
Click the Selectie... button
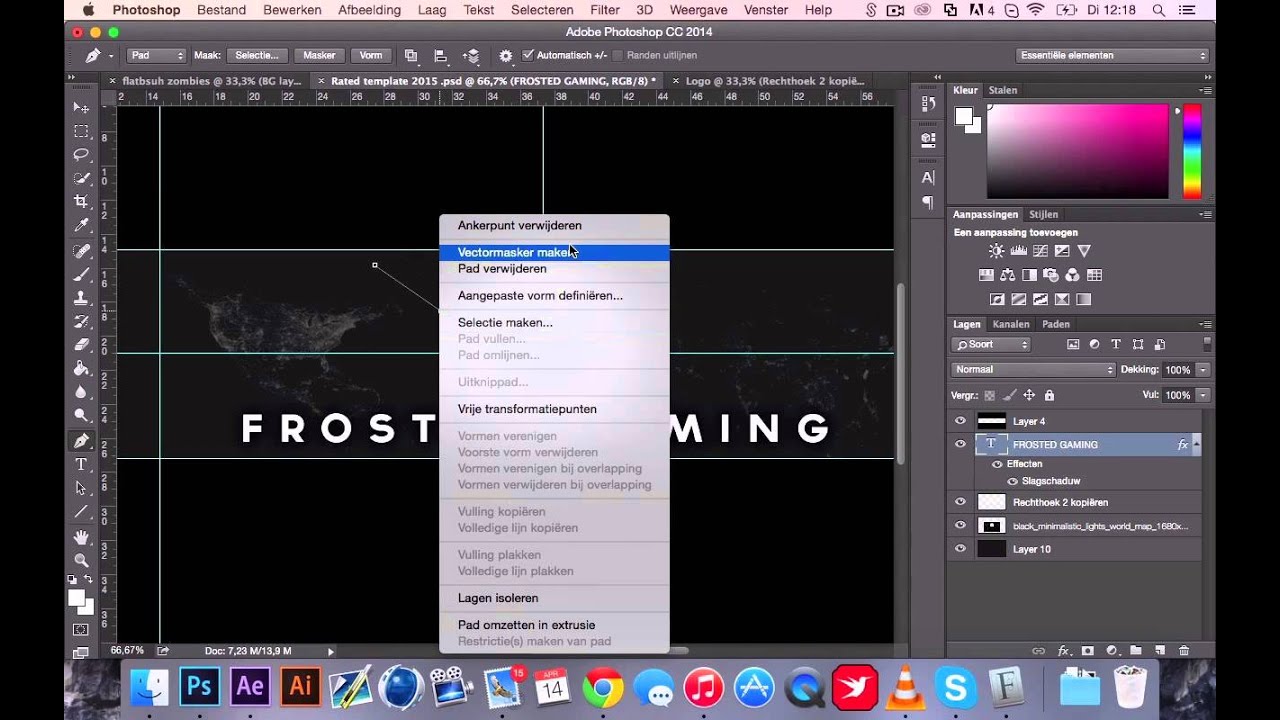coord(257,56)
